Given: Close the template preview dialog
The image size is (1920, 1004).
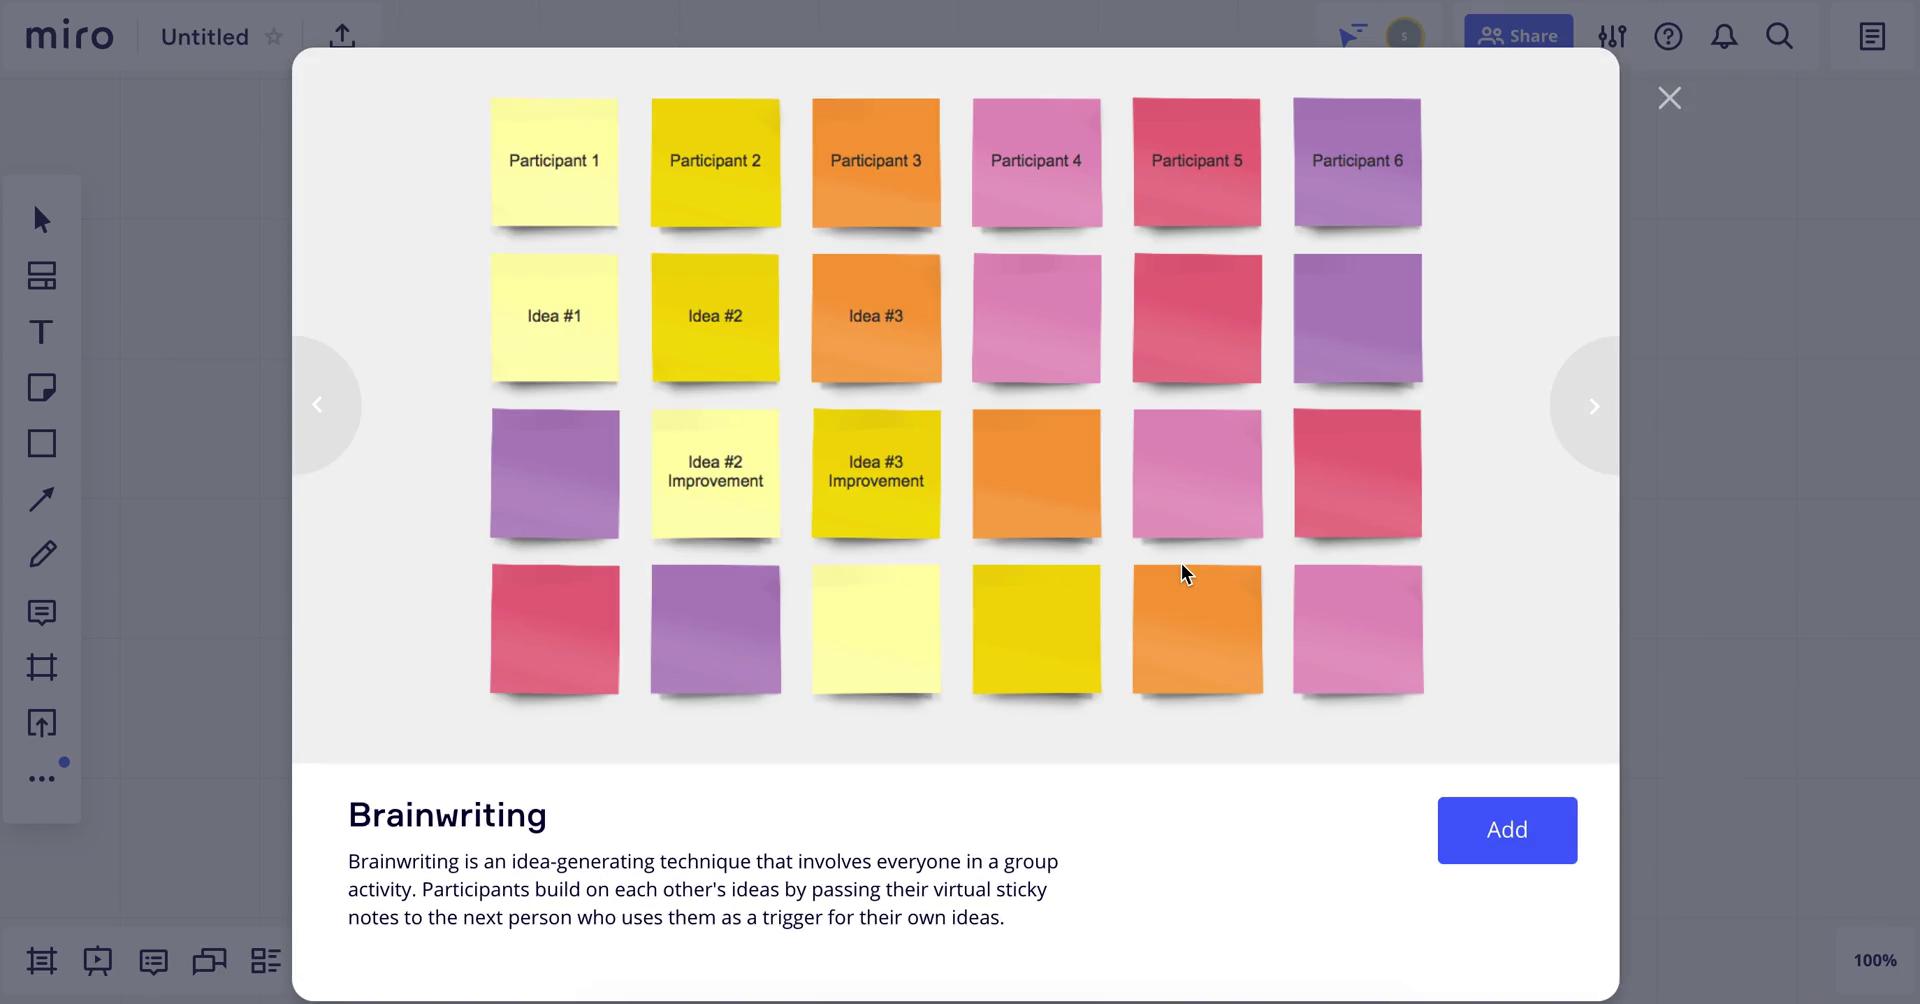Looking at the screenshot, I should click(x=1669, y=98).
